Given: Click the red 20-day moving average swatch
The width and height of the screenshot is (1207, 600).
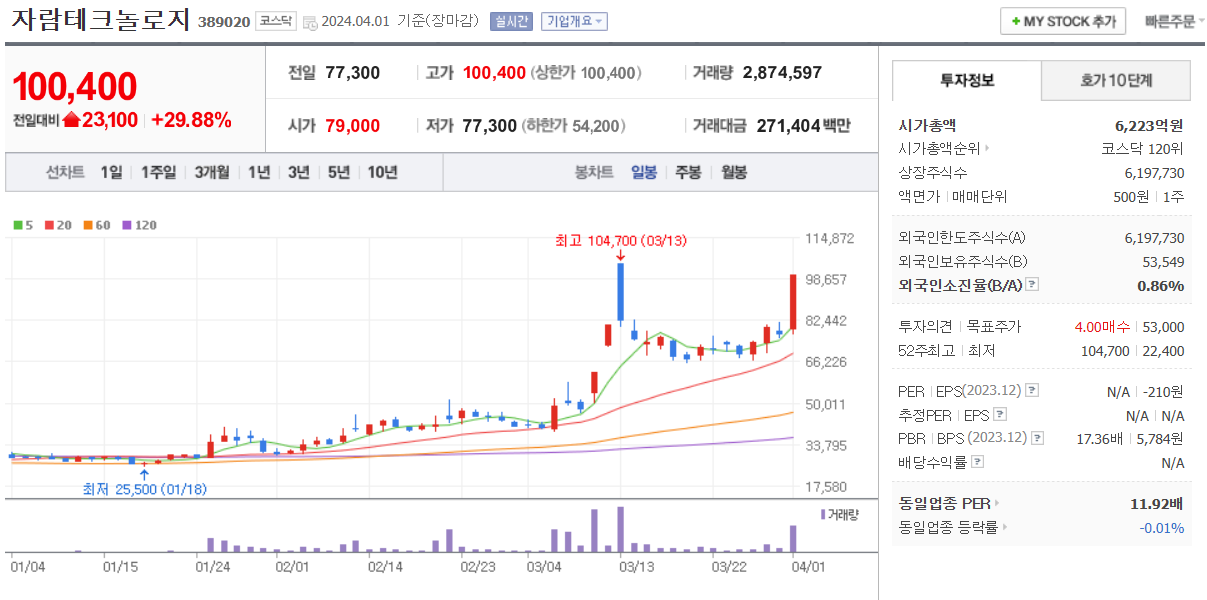Looking at the screenshot, I should pos(48,226).
